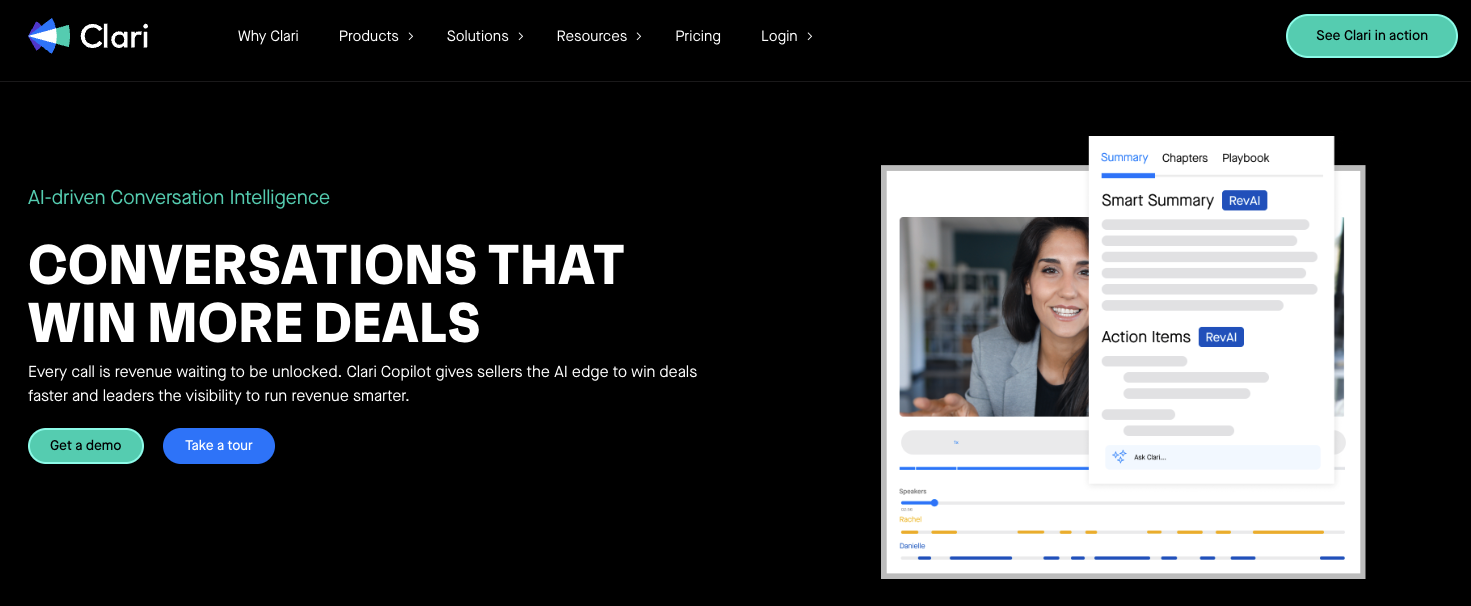The image size is (1471, 606).
Task: Go to the Pricing page
Action: (697, 36)
